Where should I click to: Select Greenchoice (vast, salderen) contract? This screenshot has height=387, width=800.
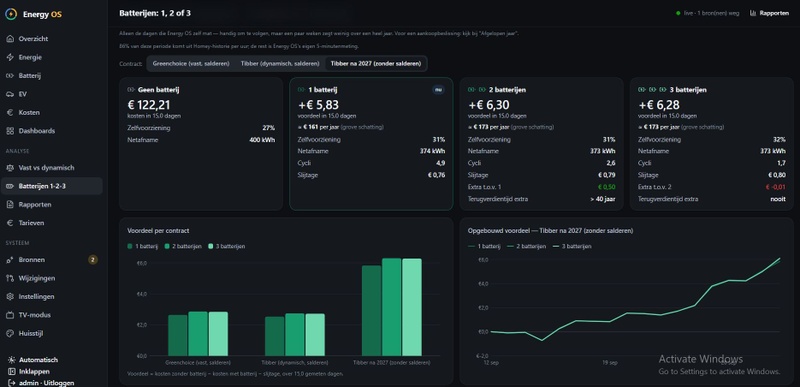click(x=191, y=64)
